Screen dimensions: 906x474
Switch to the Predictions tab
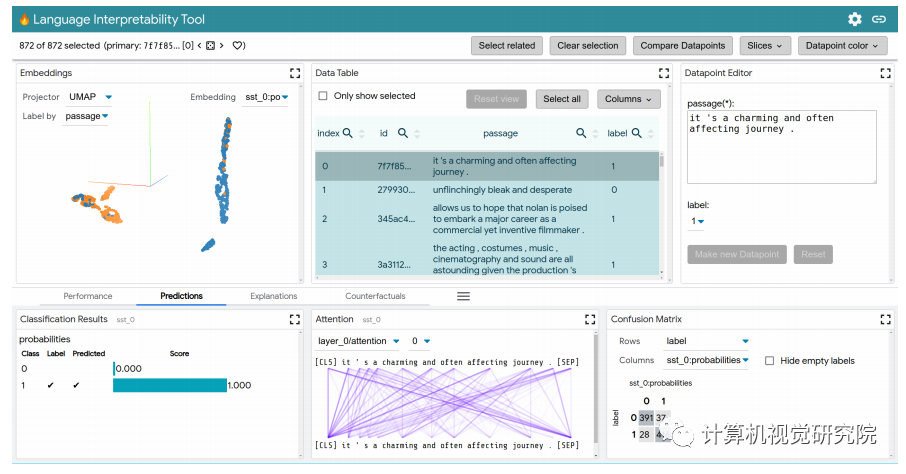click(x=181, y=296)
